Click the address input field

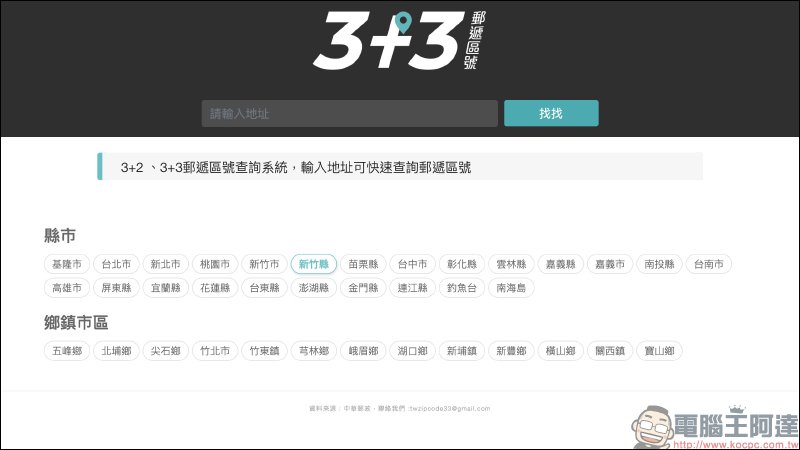[x=349, y=113]
